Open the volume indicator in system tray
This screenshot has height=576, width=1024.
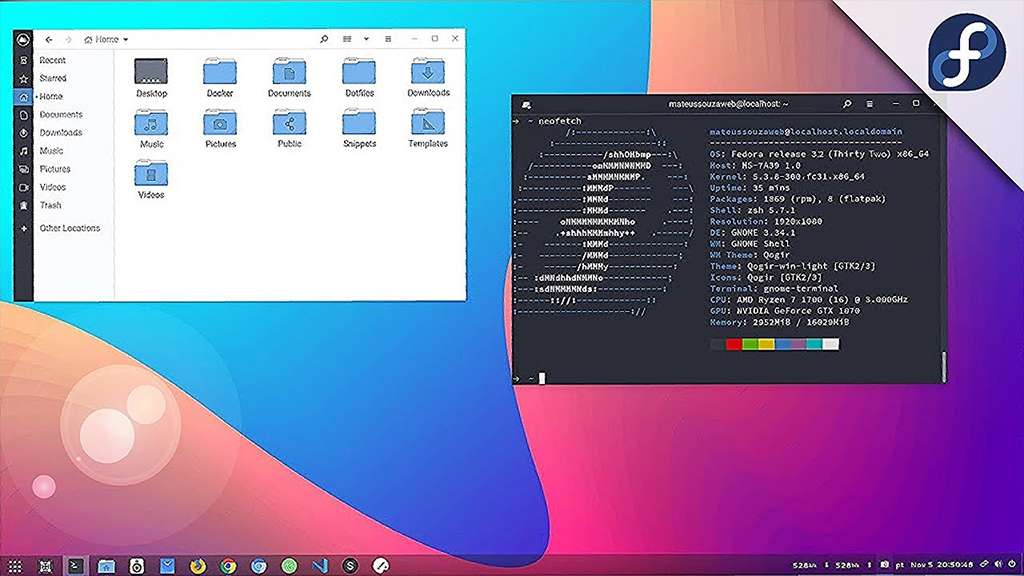[998, 564]
